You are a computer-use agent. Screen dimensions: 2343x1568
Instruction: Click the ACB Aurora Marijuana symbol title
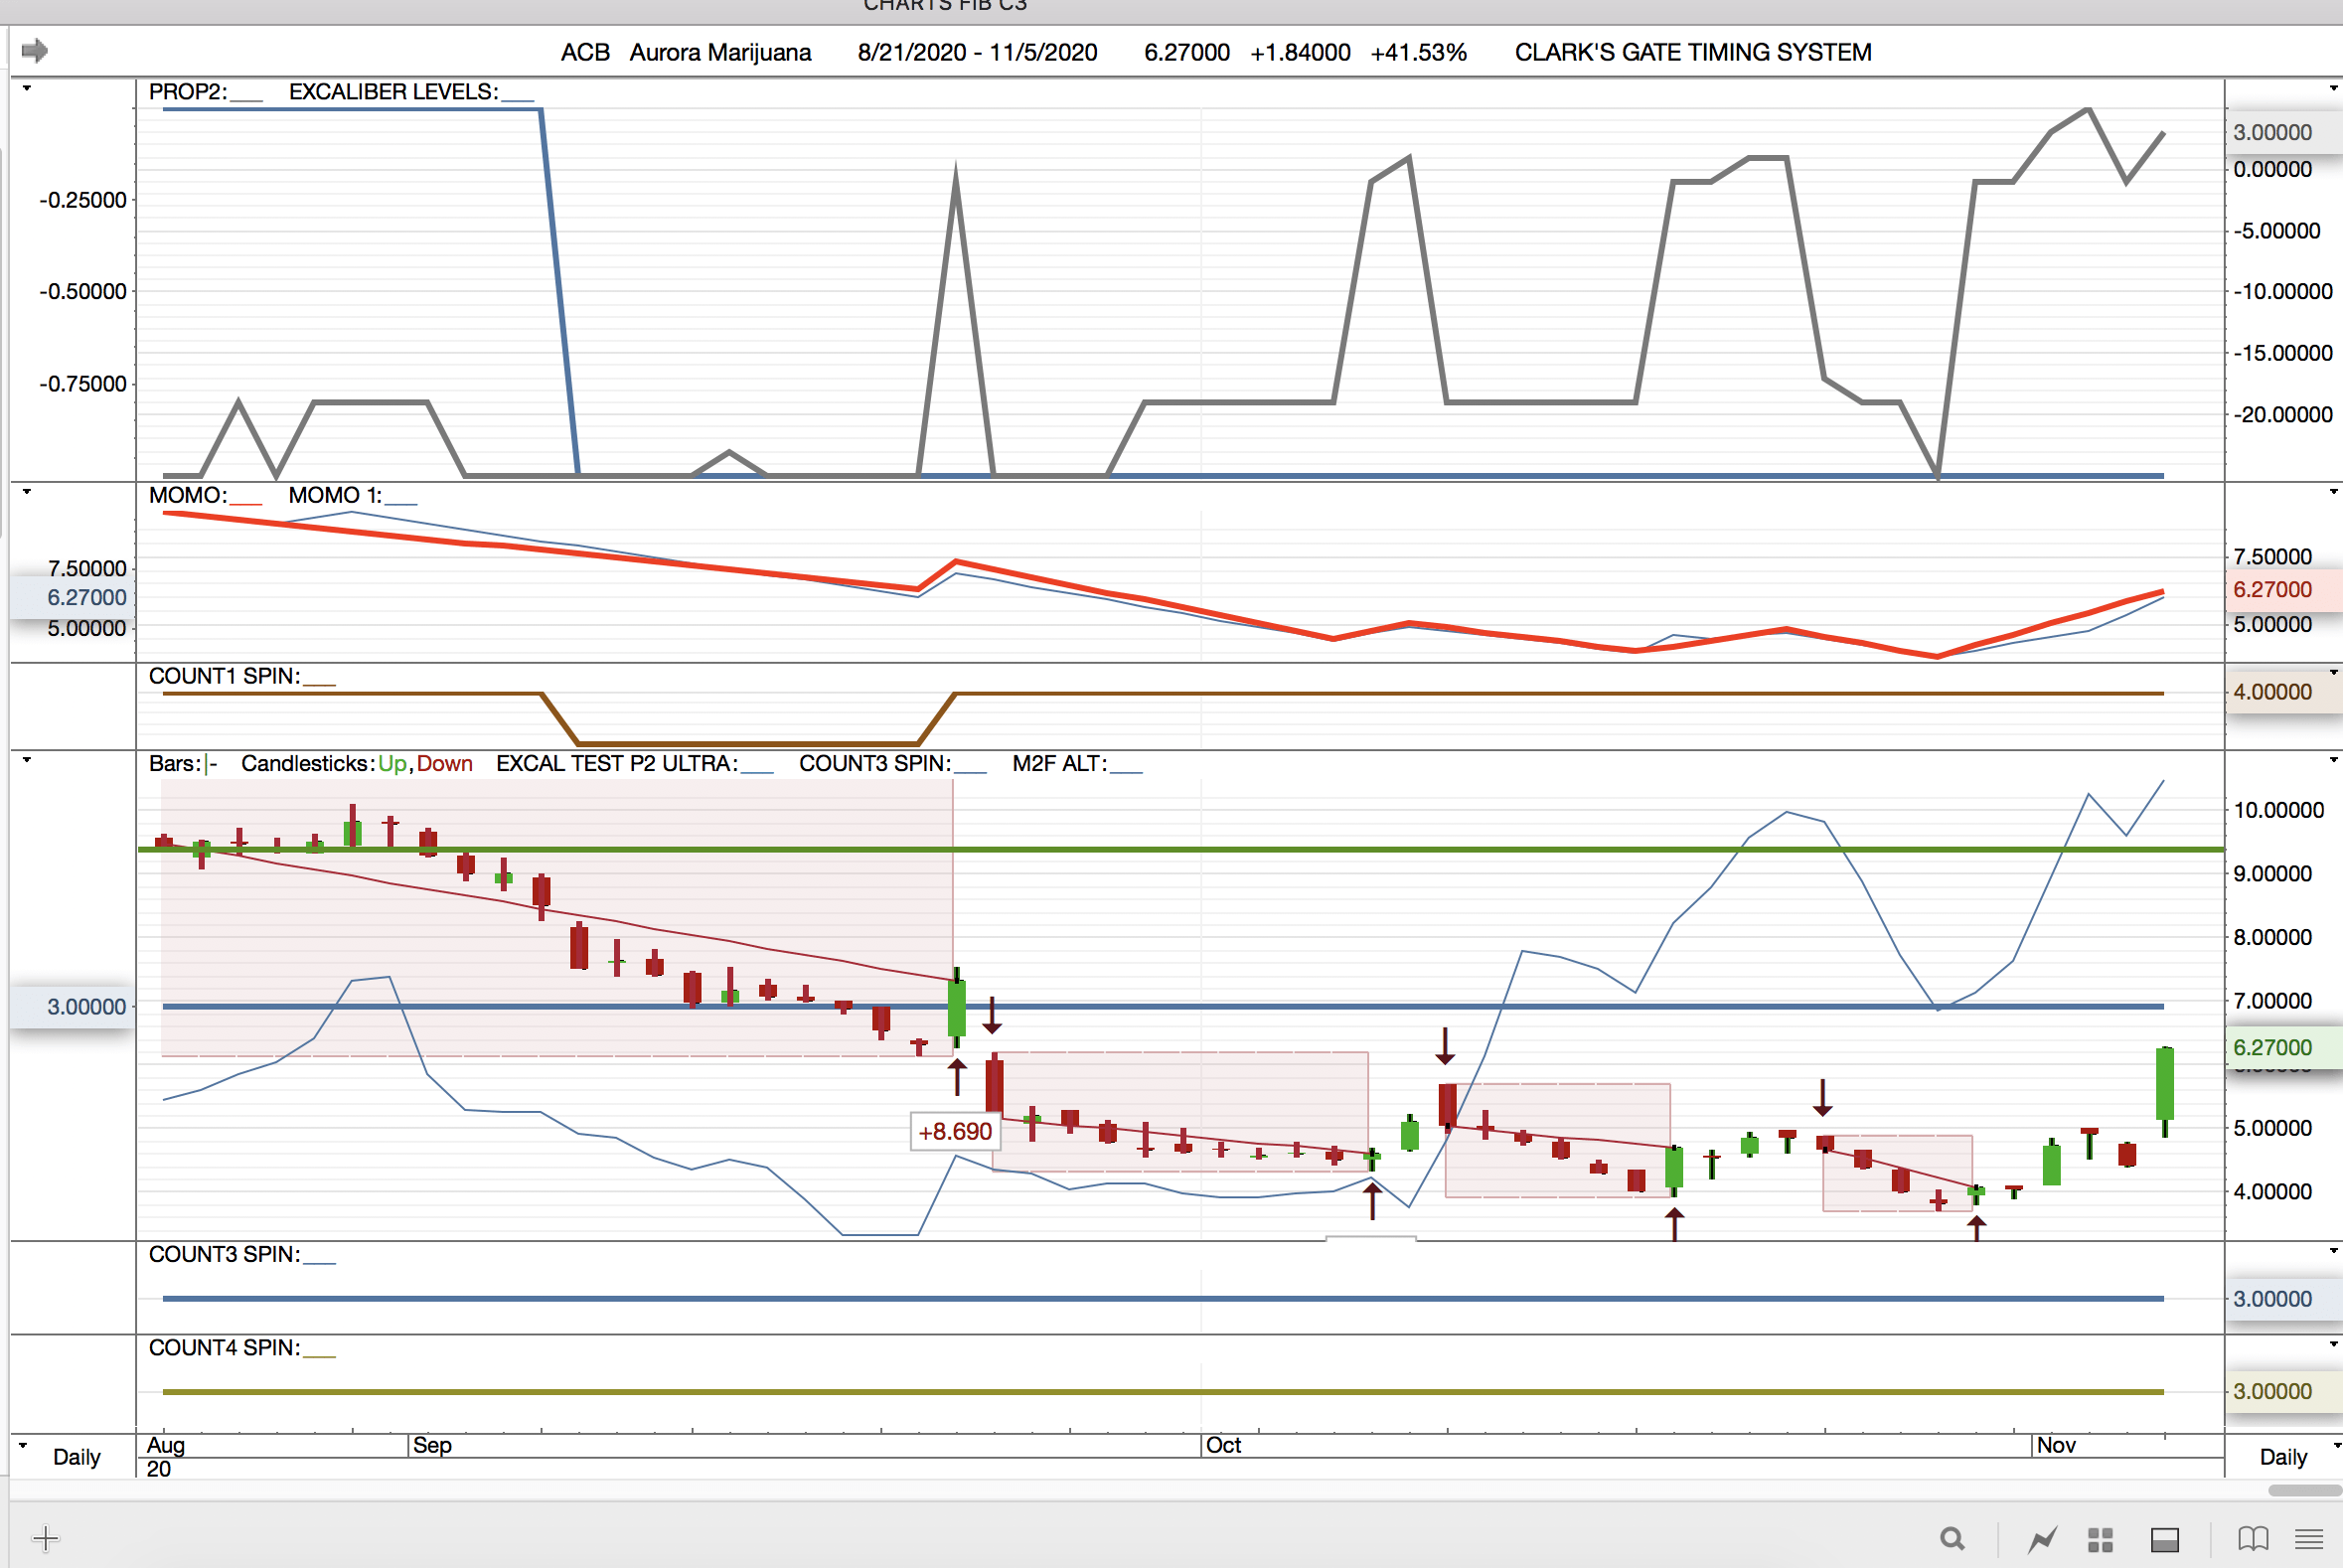(685, 52)
